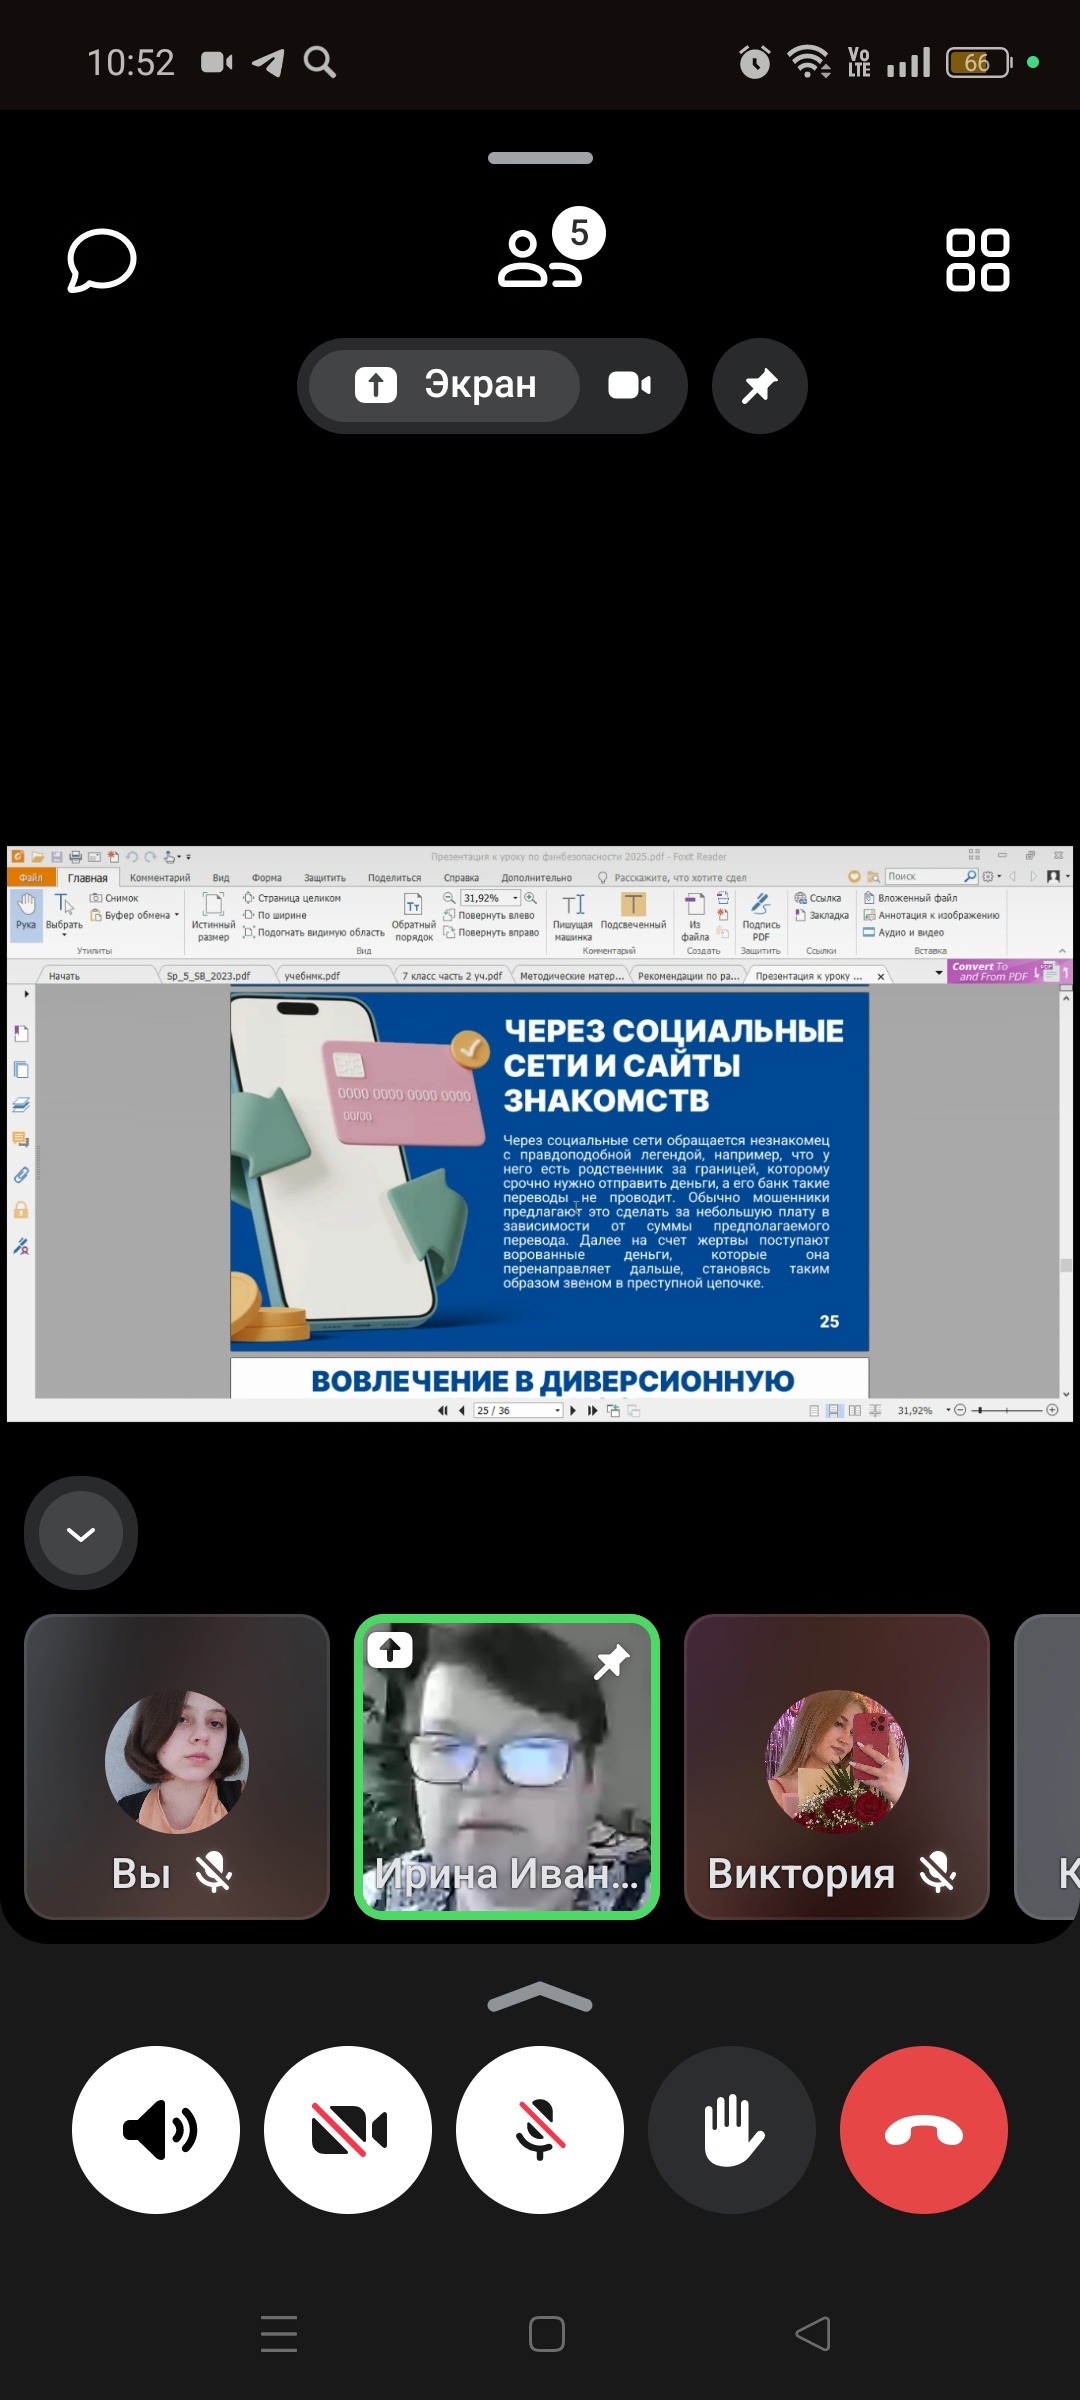Create PDF Из файла
This screenshot has height=2400, width=1080.
[695, 917]
